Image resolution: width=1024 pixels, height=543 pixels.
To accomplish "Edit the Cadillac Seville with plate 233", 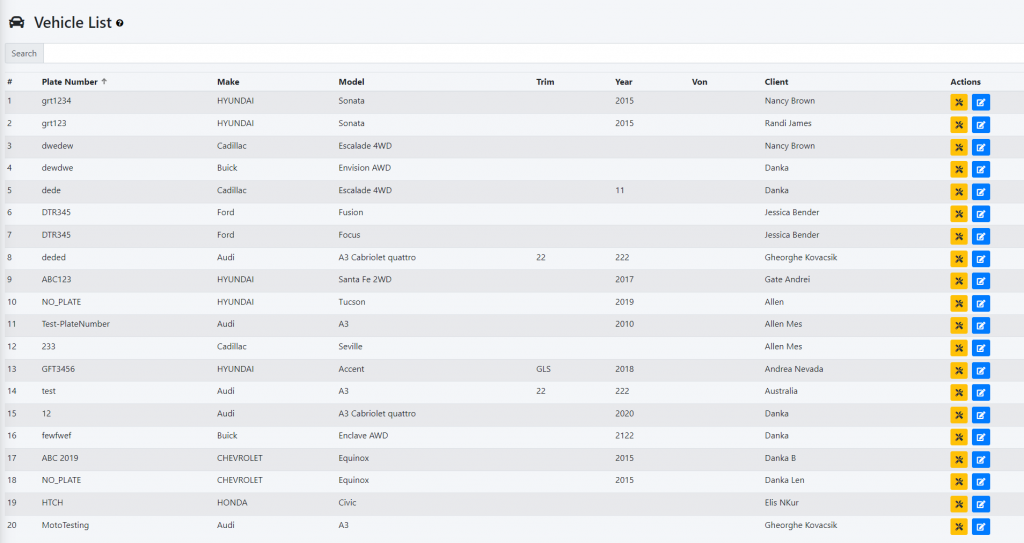I will tap(980, 347).
